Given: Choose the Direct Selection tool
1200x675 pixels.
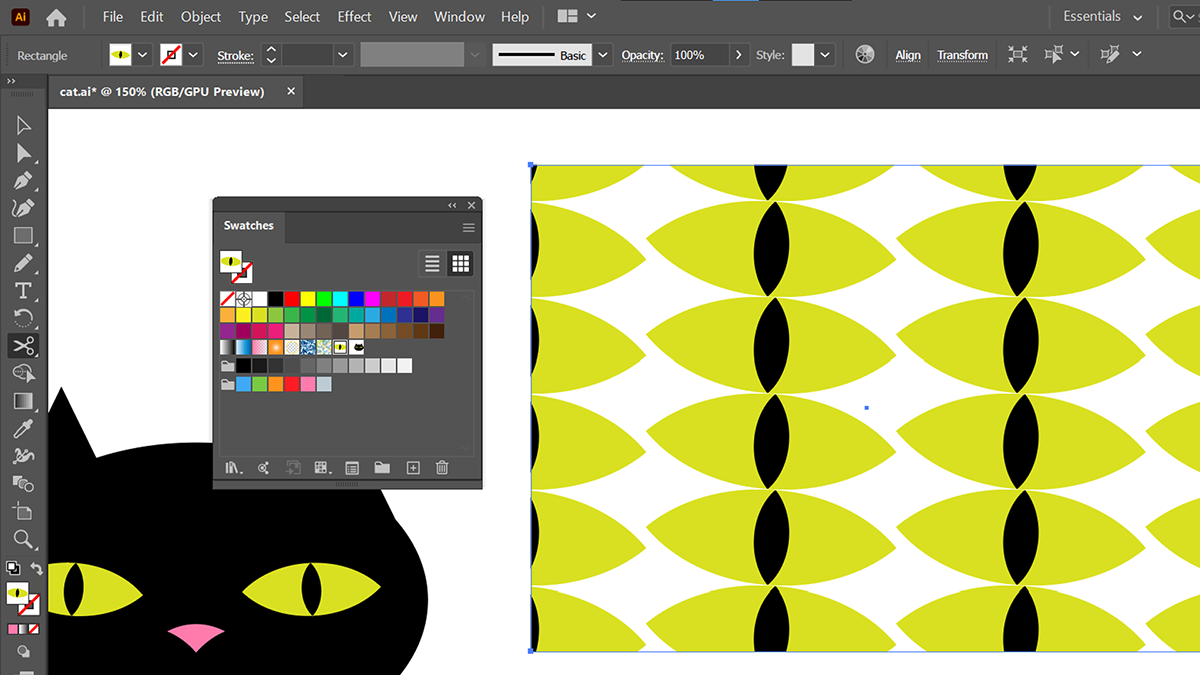Looking at the screenshot, I should [x=23, y=153].
